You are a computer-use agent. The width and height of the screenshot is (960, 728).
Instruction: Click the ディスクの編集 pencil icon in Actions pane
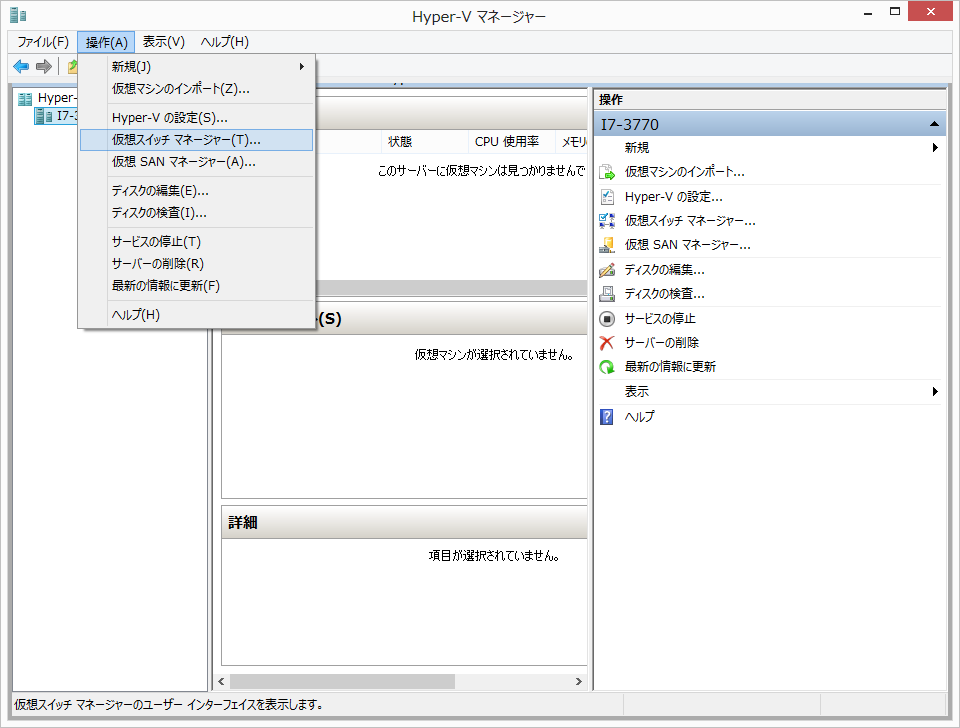(607, 269)
